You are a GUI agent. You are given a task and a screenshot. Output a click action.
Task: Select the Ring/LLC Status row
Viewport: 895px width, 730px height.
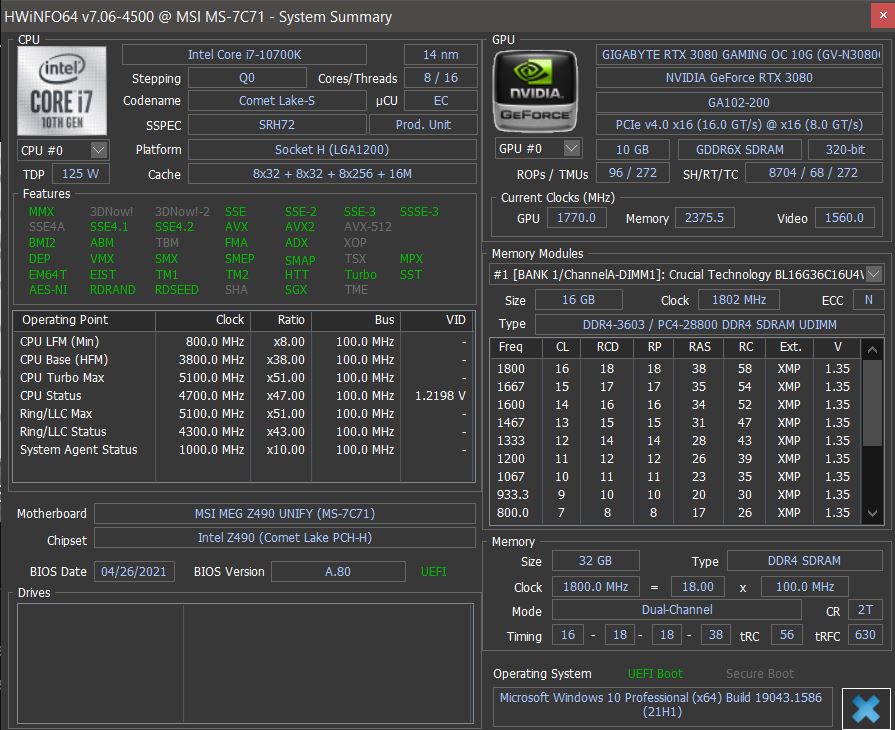(244, 431)
